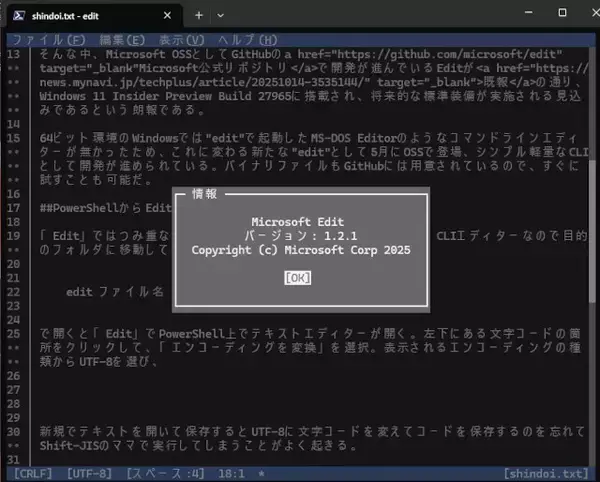
Task: Click 'Windows 11 Insider Preview Build 27965' text
Action: pos(165,96)
